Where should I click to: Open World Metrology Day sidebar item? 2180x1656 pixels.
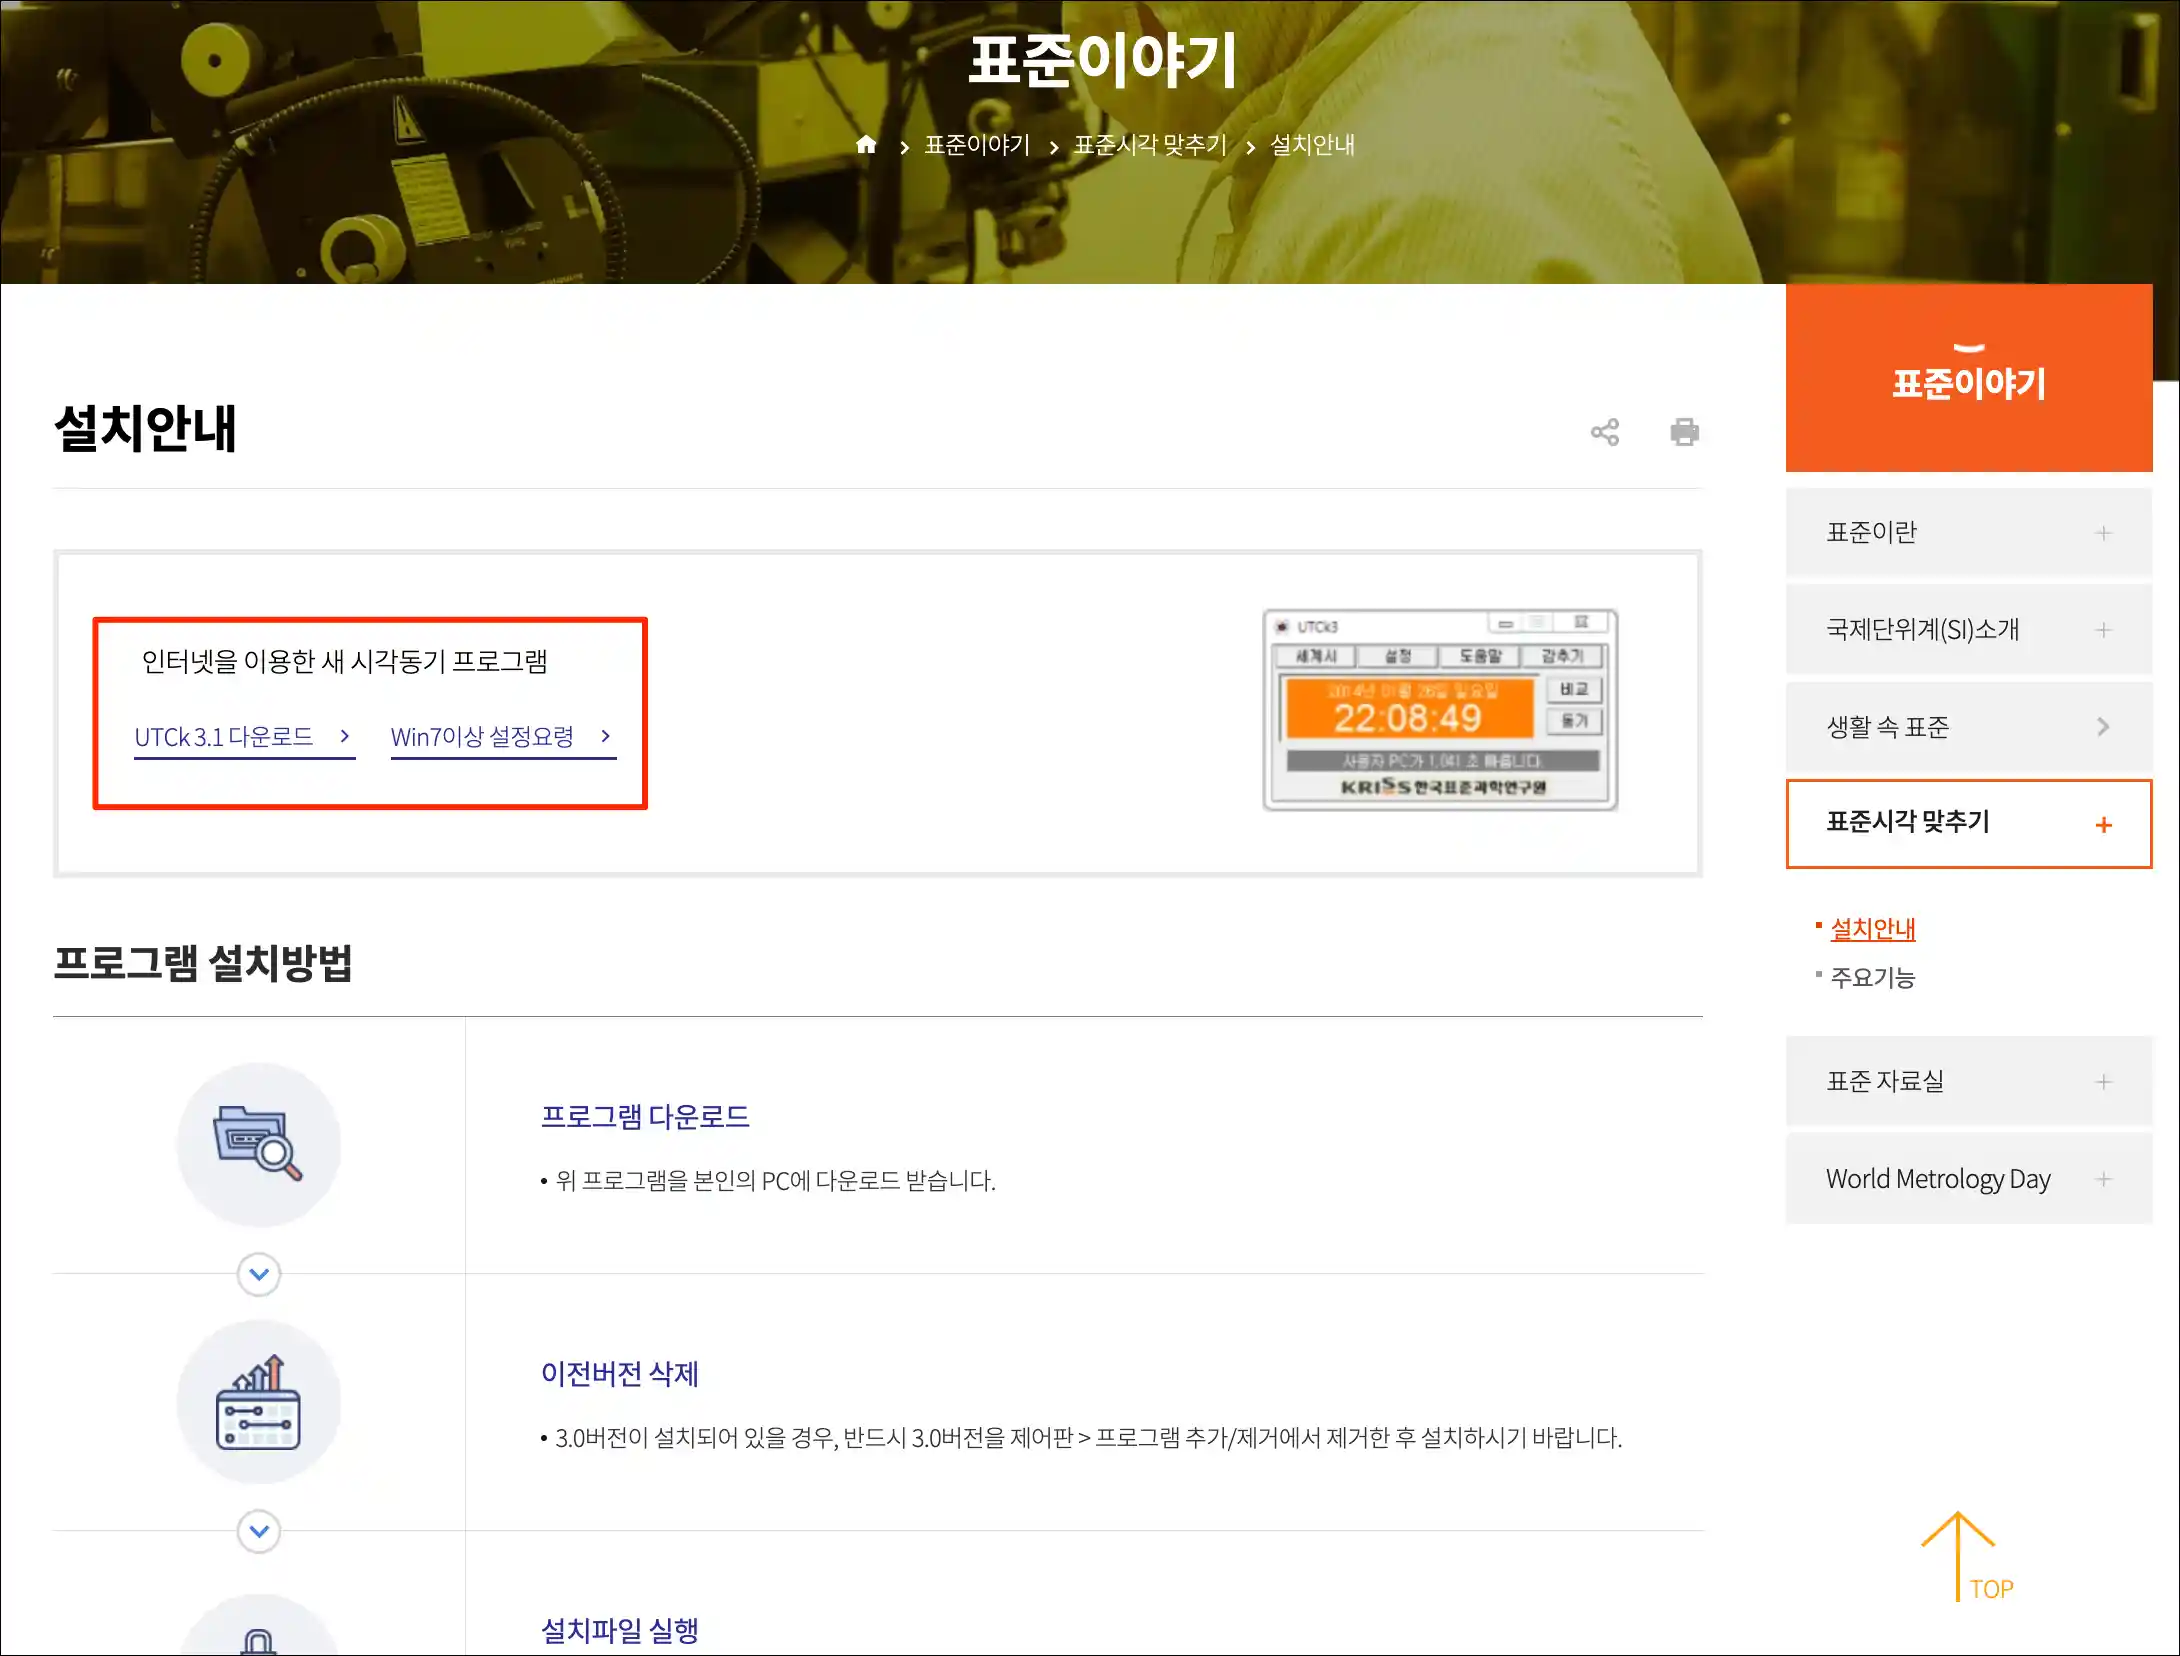click(x=1969, y=1179)
